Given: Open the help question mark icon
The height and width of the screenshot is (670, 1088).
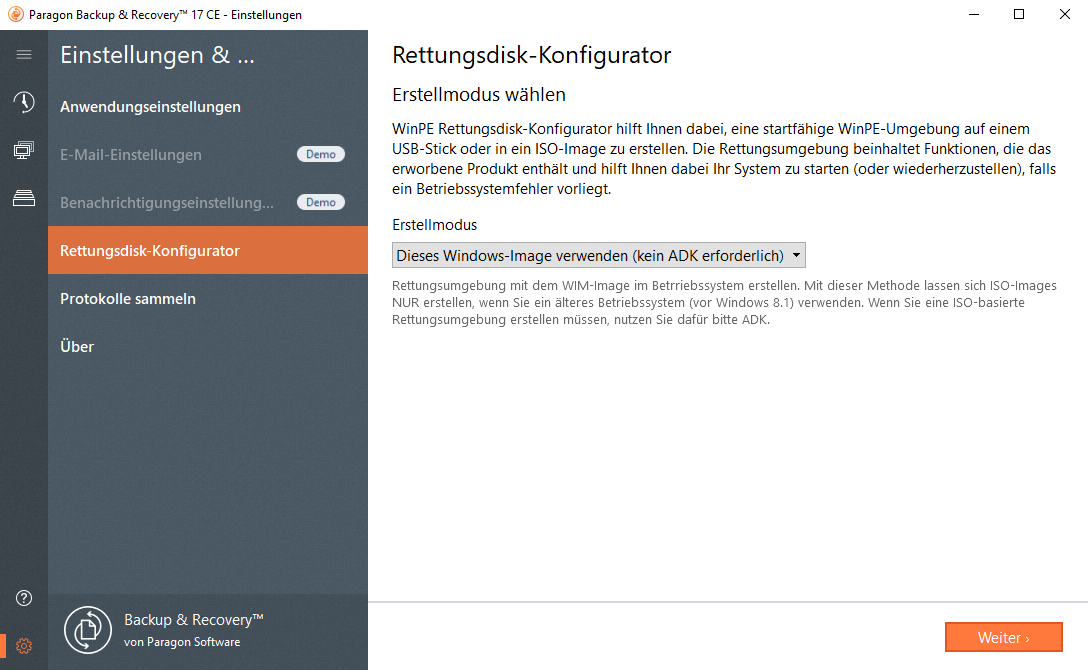Looking at the screenshot, I should point(24,598).
